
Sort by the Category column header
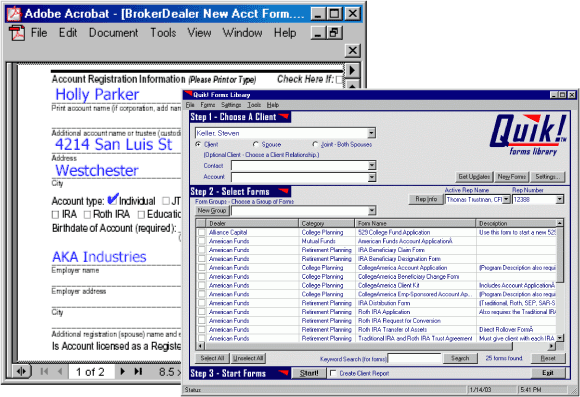point(327,223)
